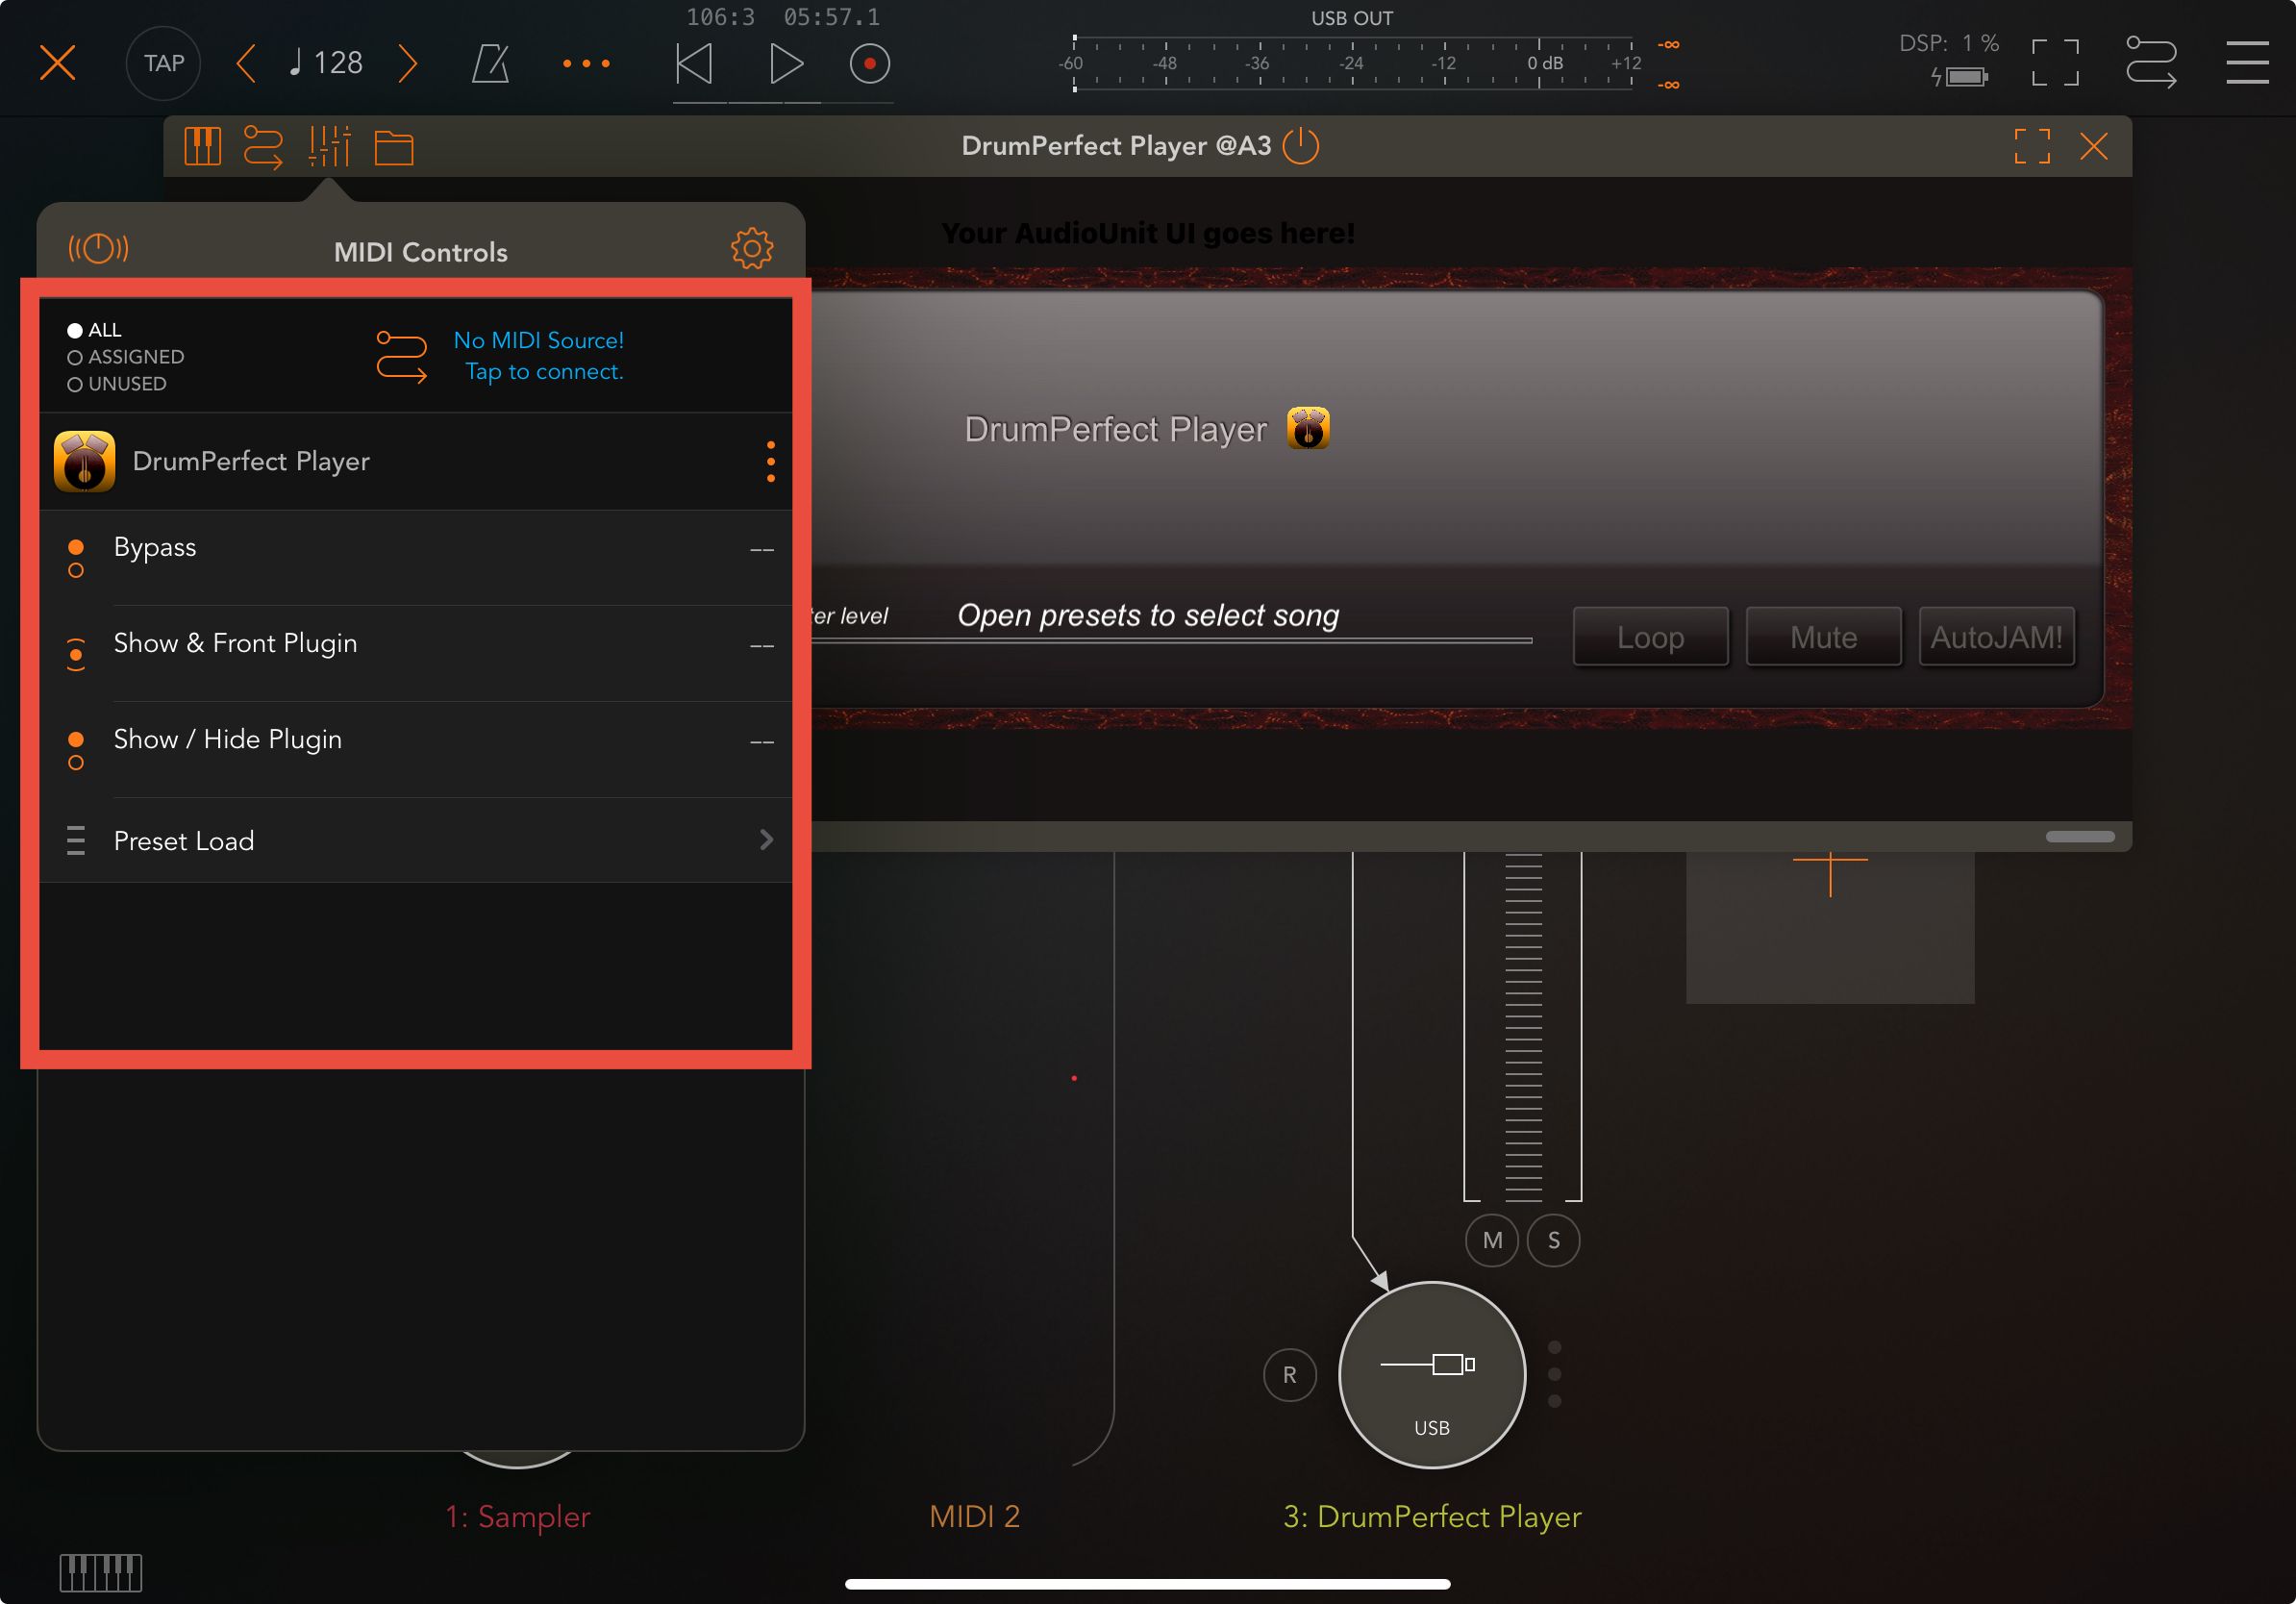Image resolution: width=2296 pixels, height=1604 pixels.
Task: Decrease tempo with left arrow
Action: coord(246,63)
